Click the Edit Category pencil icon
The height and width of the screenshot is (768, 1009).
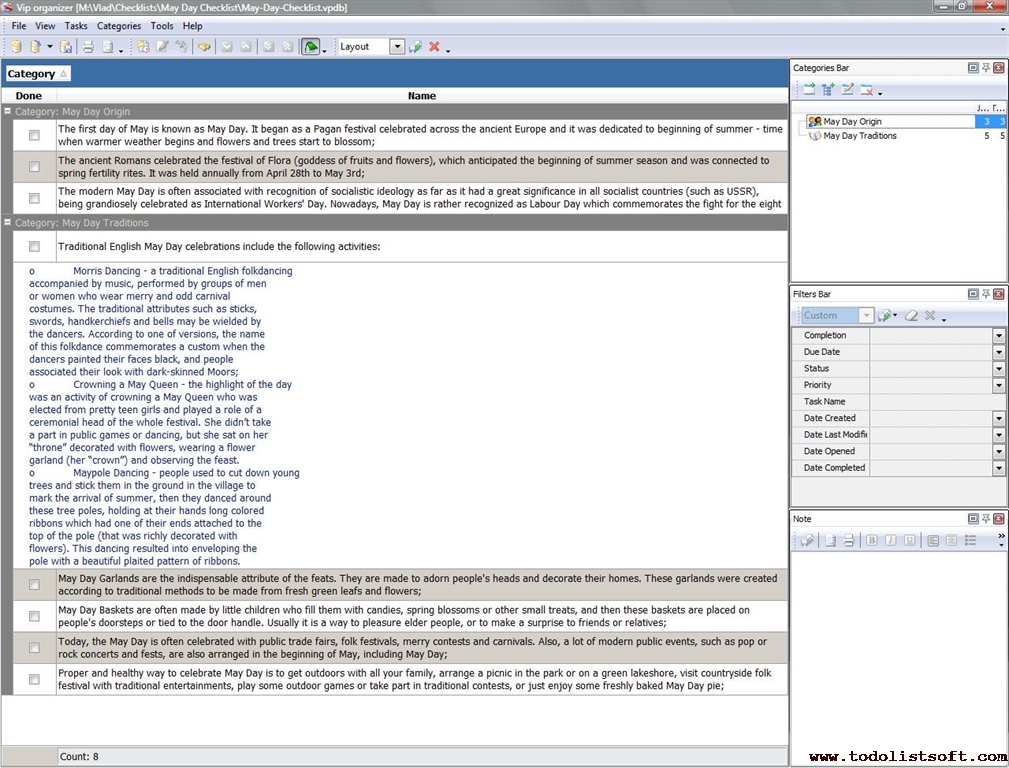click(847, 90)
